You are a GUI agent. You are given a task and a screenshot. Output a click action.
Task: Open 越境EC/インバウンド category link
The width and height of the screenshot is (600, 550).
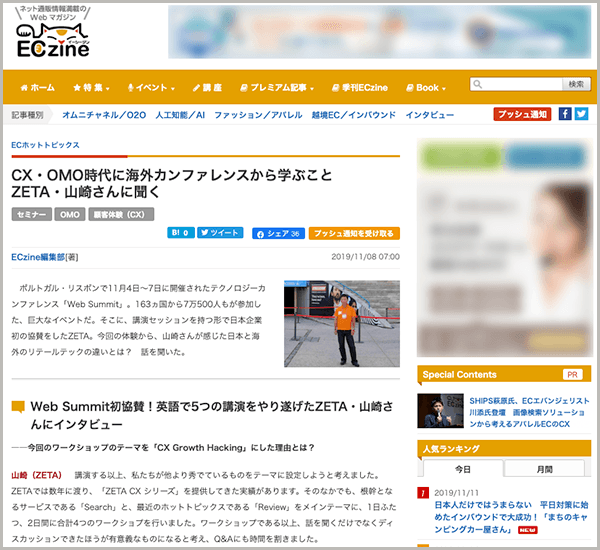[354, 115]
